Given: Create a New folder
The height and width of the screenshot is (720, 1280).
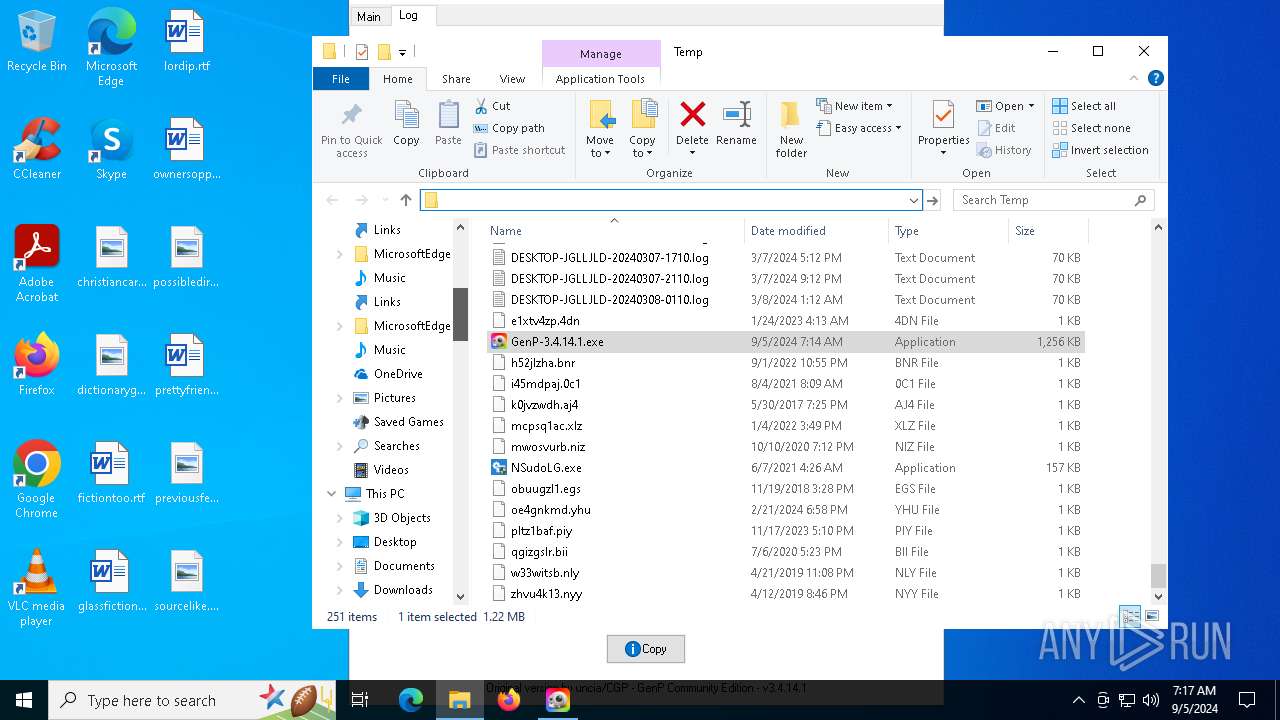Looking at the screenshot, I should (x=791, y=128).
